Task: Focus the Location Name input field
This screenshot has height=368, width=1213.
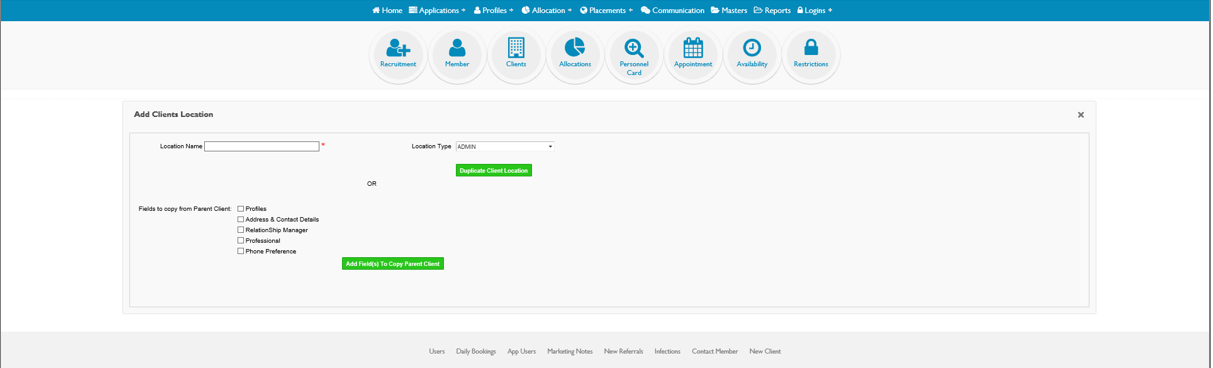Action: pos(262,146)
